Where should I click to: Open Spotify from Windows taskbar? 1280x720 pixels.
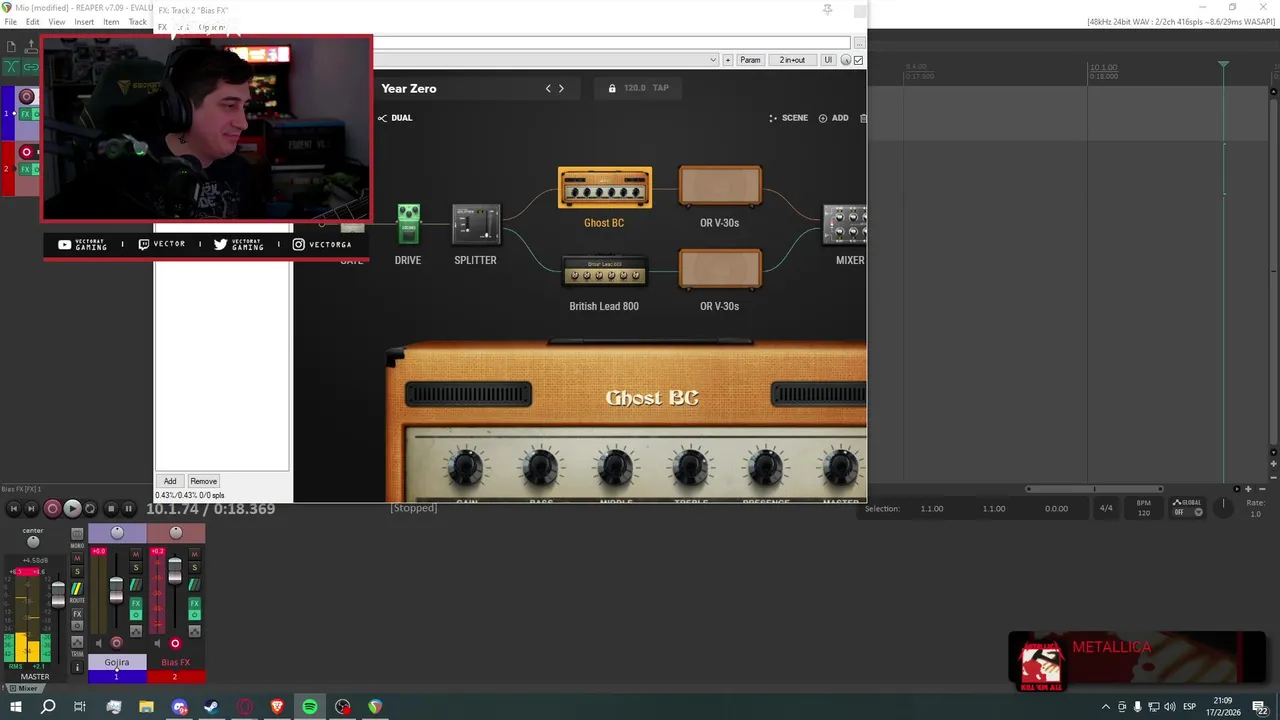tap(310, 707)
